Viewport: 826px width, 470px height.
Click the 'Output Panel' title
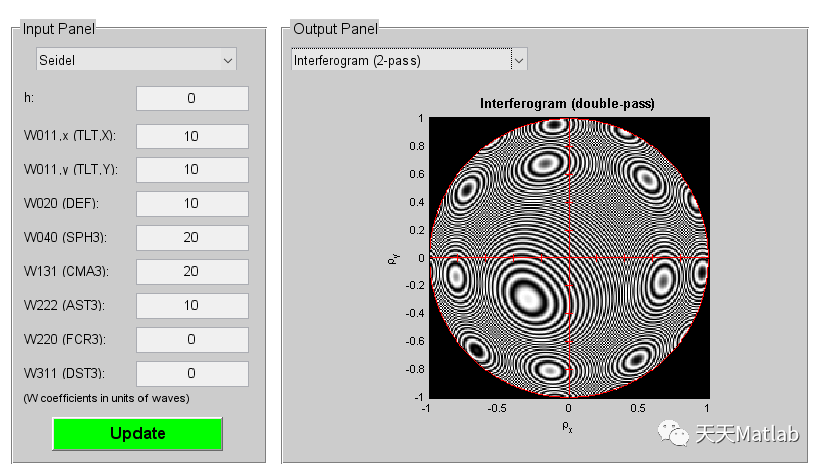tap(335, 28)
